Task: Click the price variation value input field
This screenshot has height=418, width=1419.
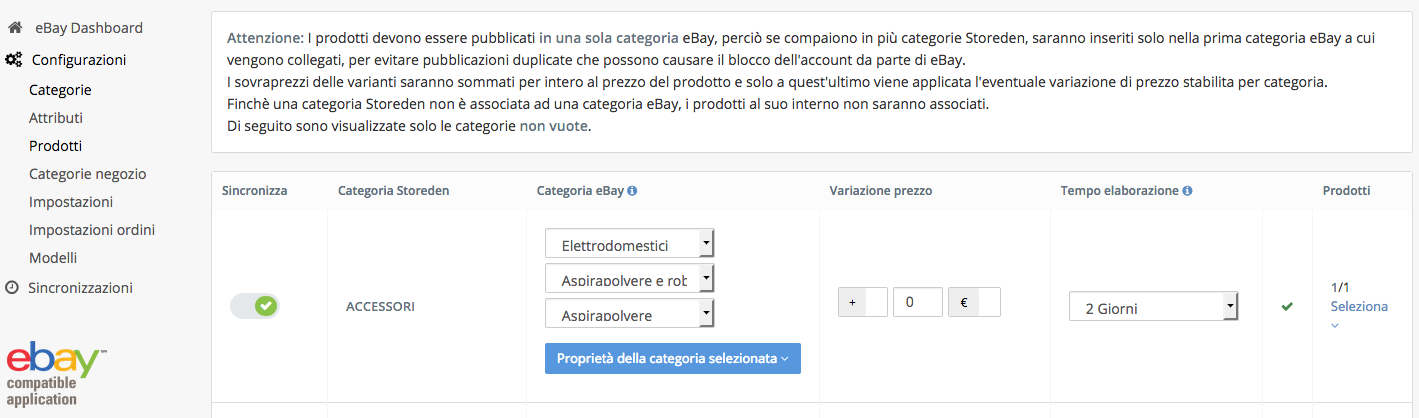Action: pyautogui.click(x=917, y=302)
